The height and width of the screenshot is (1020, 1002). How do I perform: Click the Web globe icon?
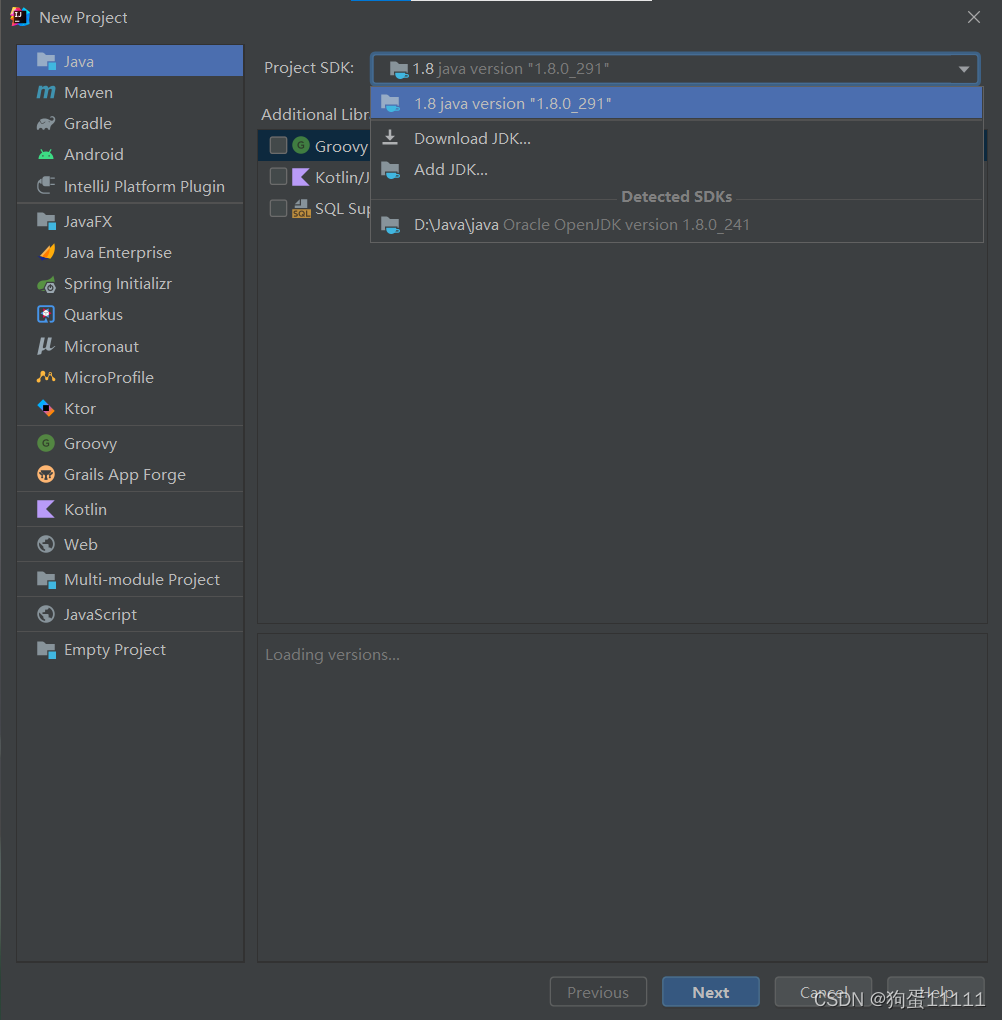pyautogui.click(x=46, y=544)
